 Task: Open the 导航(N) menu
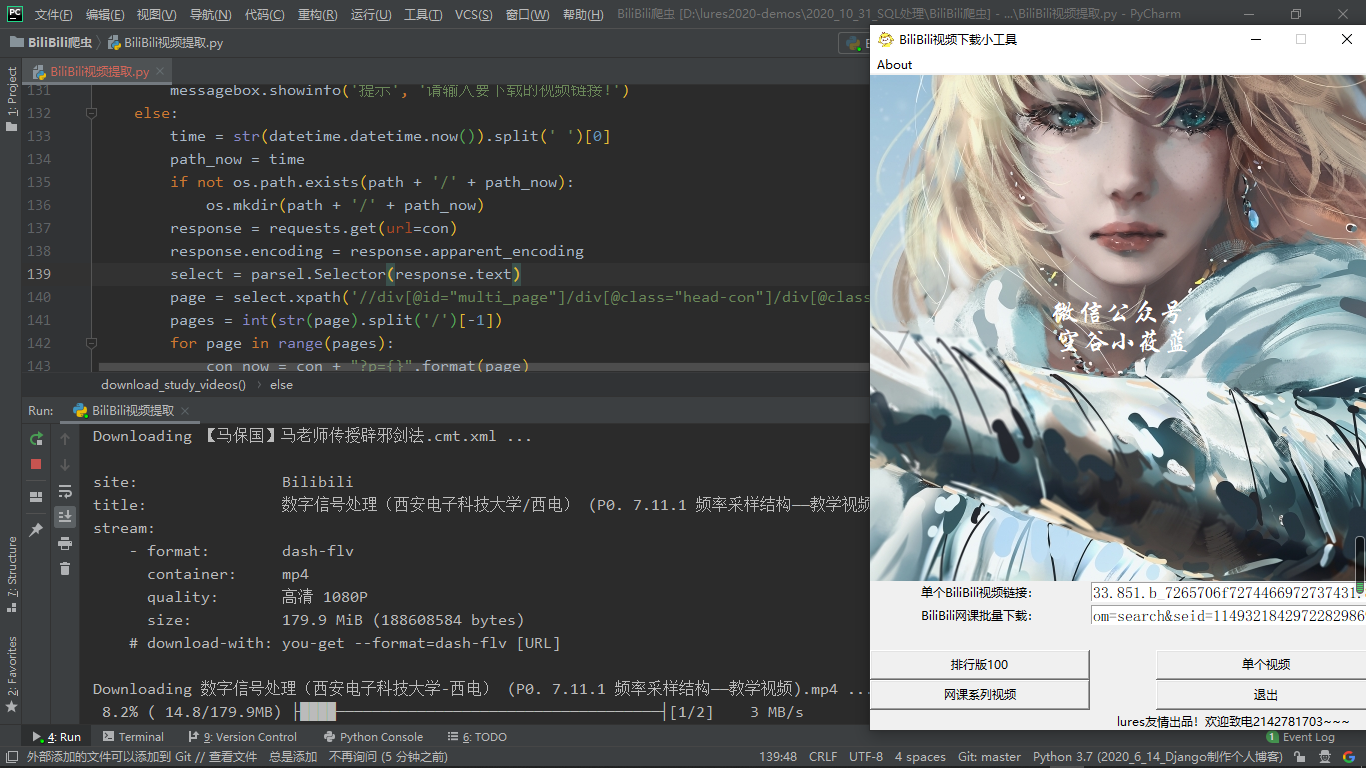coord(210,14)
